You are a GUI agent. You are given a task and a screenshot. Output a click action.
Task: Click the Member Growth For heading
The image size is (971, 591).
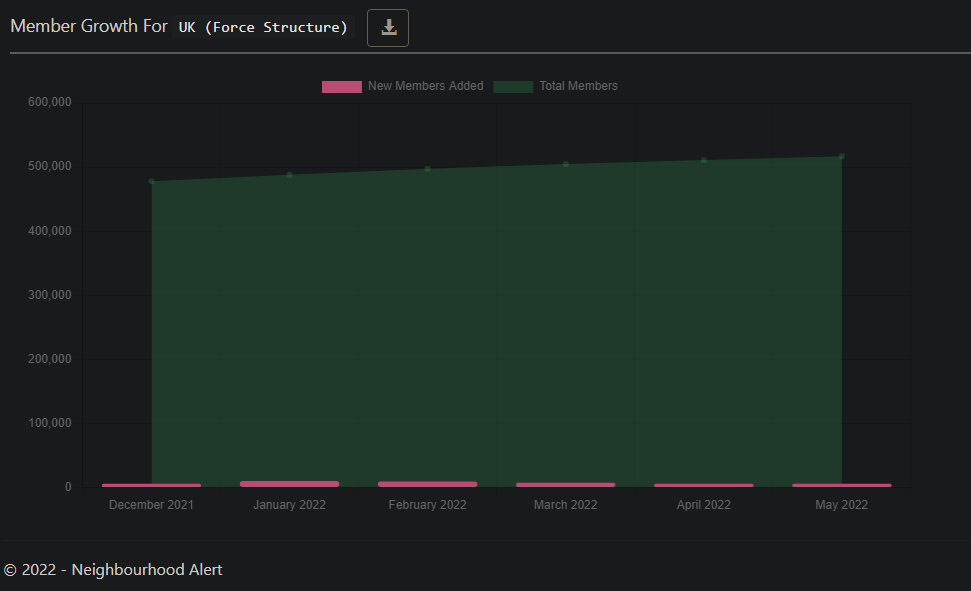click(x=89, y=27)
